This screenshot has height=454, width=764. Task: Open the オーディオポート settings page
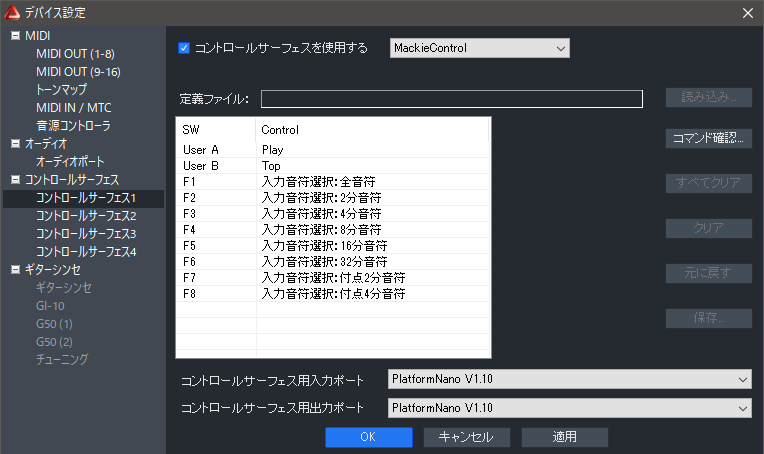tap(70, 162)
